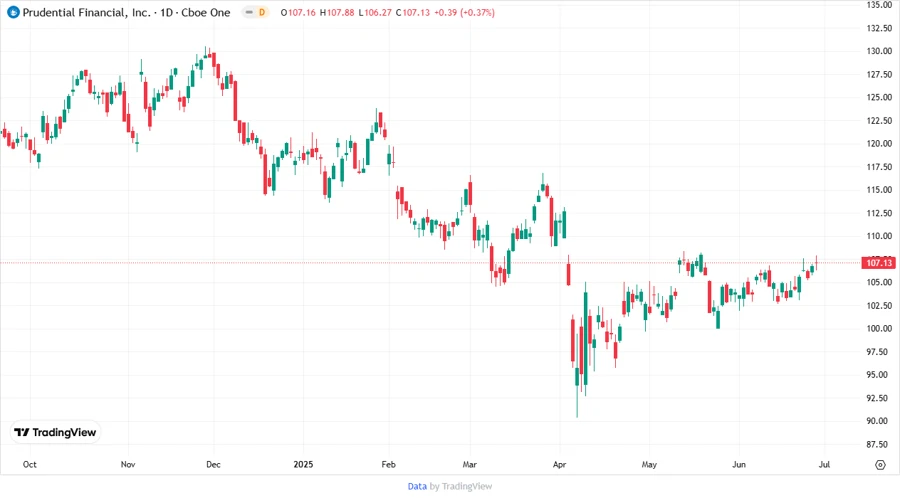Viewport: 900px width, 498px height.
Task: Open the chart settings gear icon
Action: [880, 465]
